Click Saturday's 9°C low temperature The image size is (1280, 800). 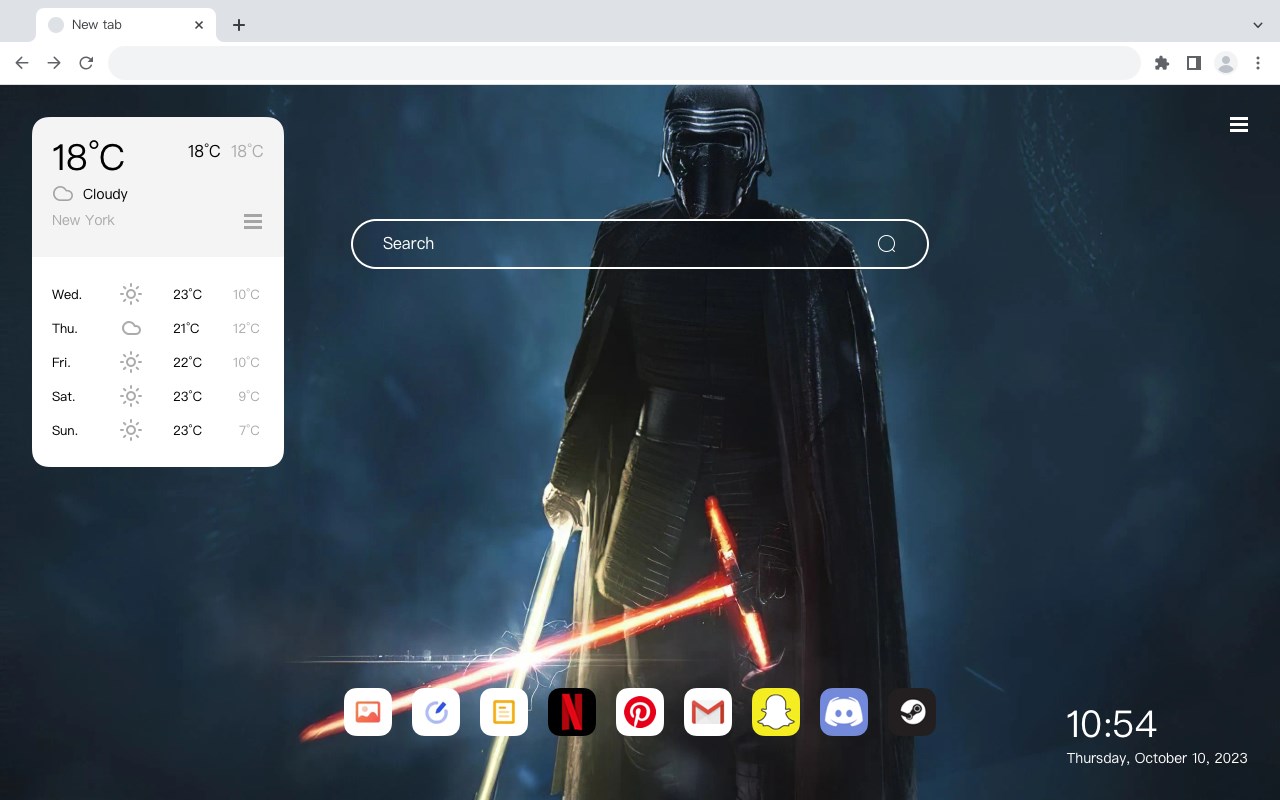(x=249, y=397)
